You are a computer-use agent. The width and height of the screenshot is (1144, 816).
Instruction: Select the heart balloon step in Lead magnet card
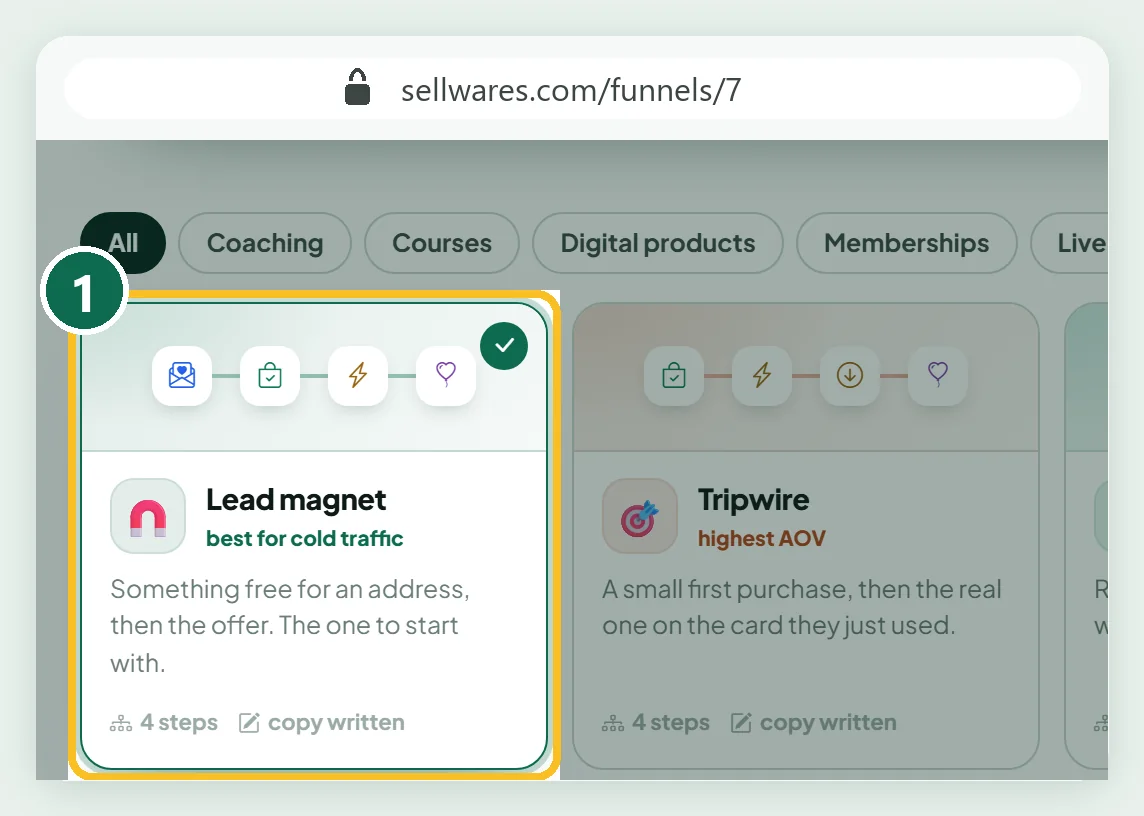[x=446, y=375]
